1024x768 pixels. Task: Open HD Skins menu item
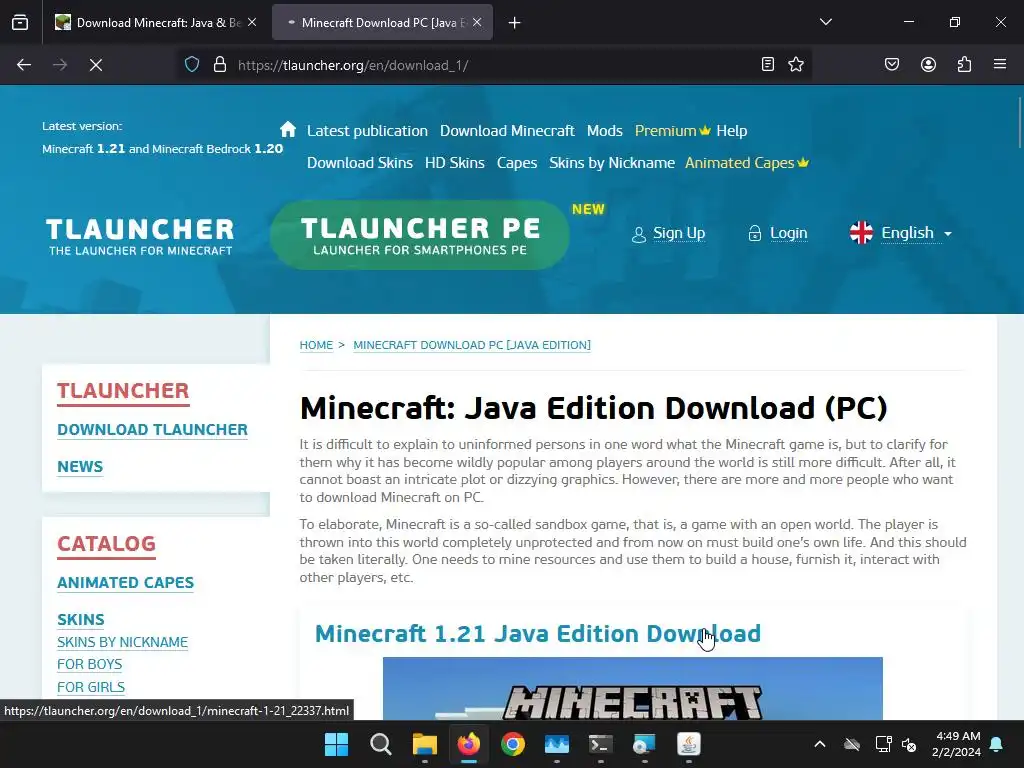pos(455,163)
